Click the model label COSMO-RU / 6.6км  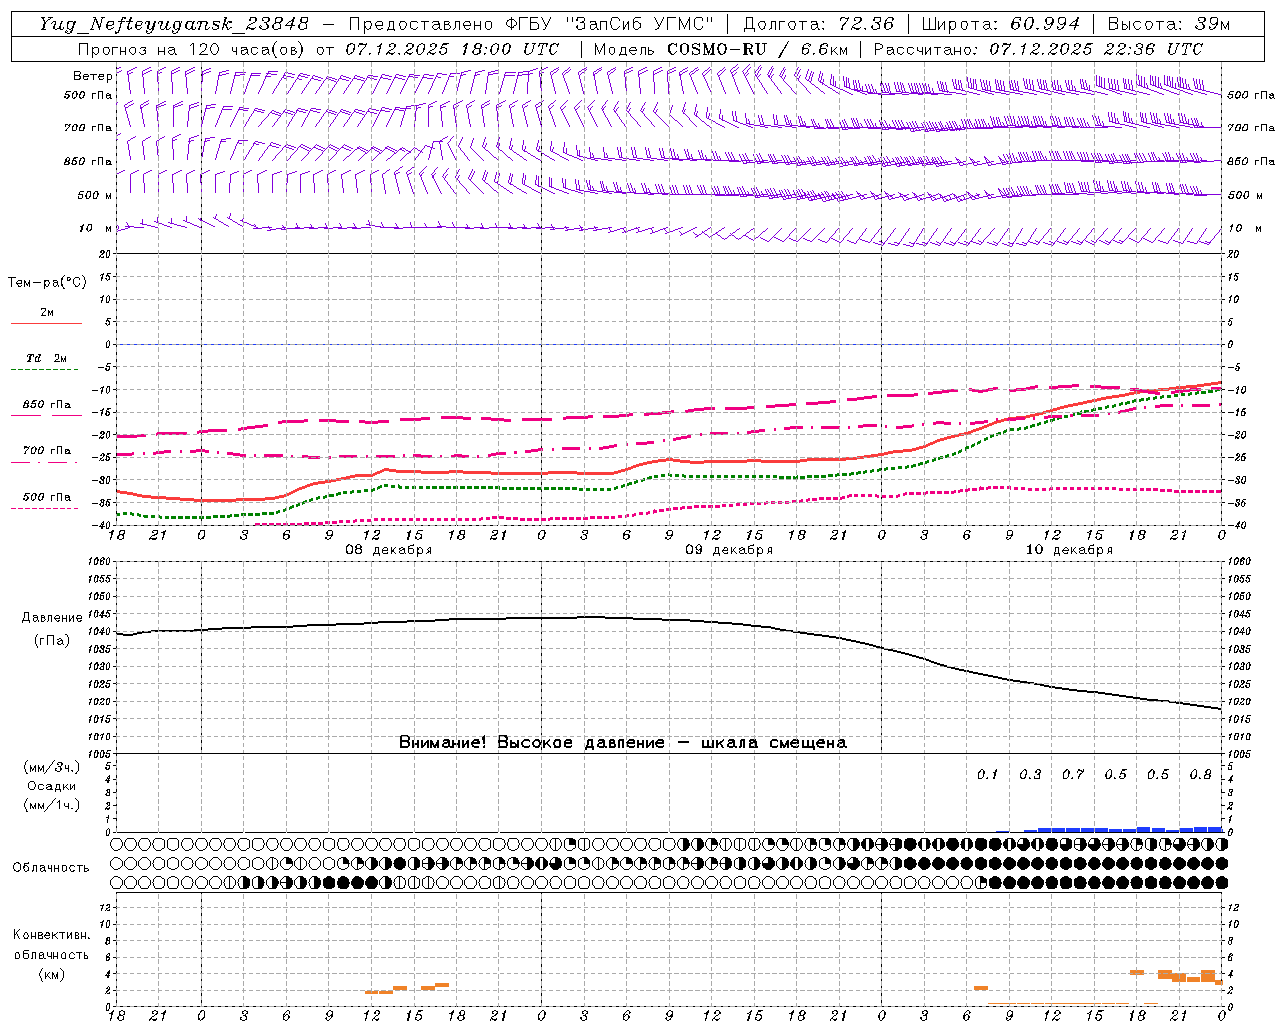[757, 49]
